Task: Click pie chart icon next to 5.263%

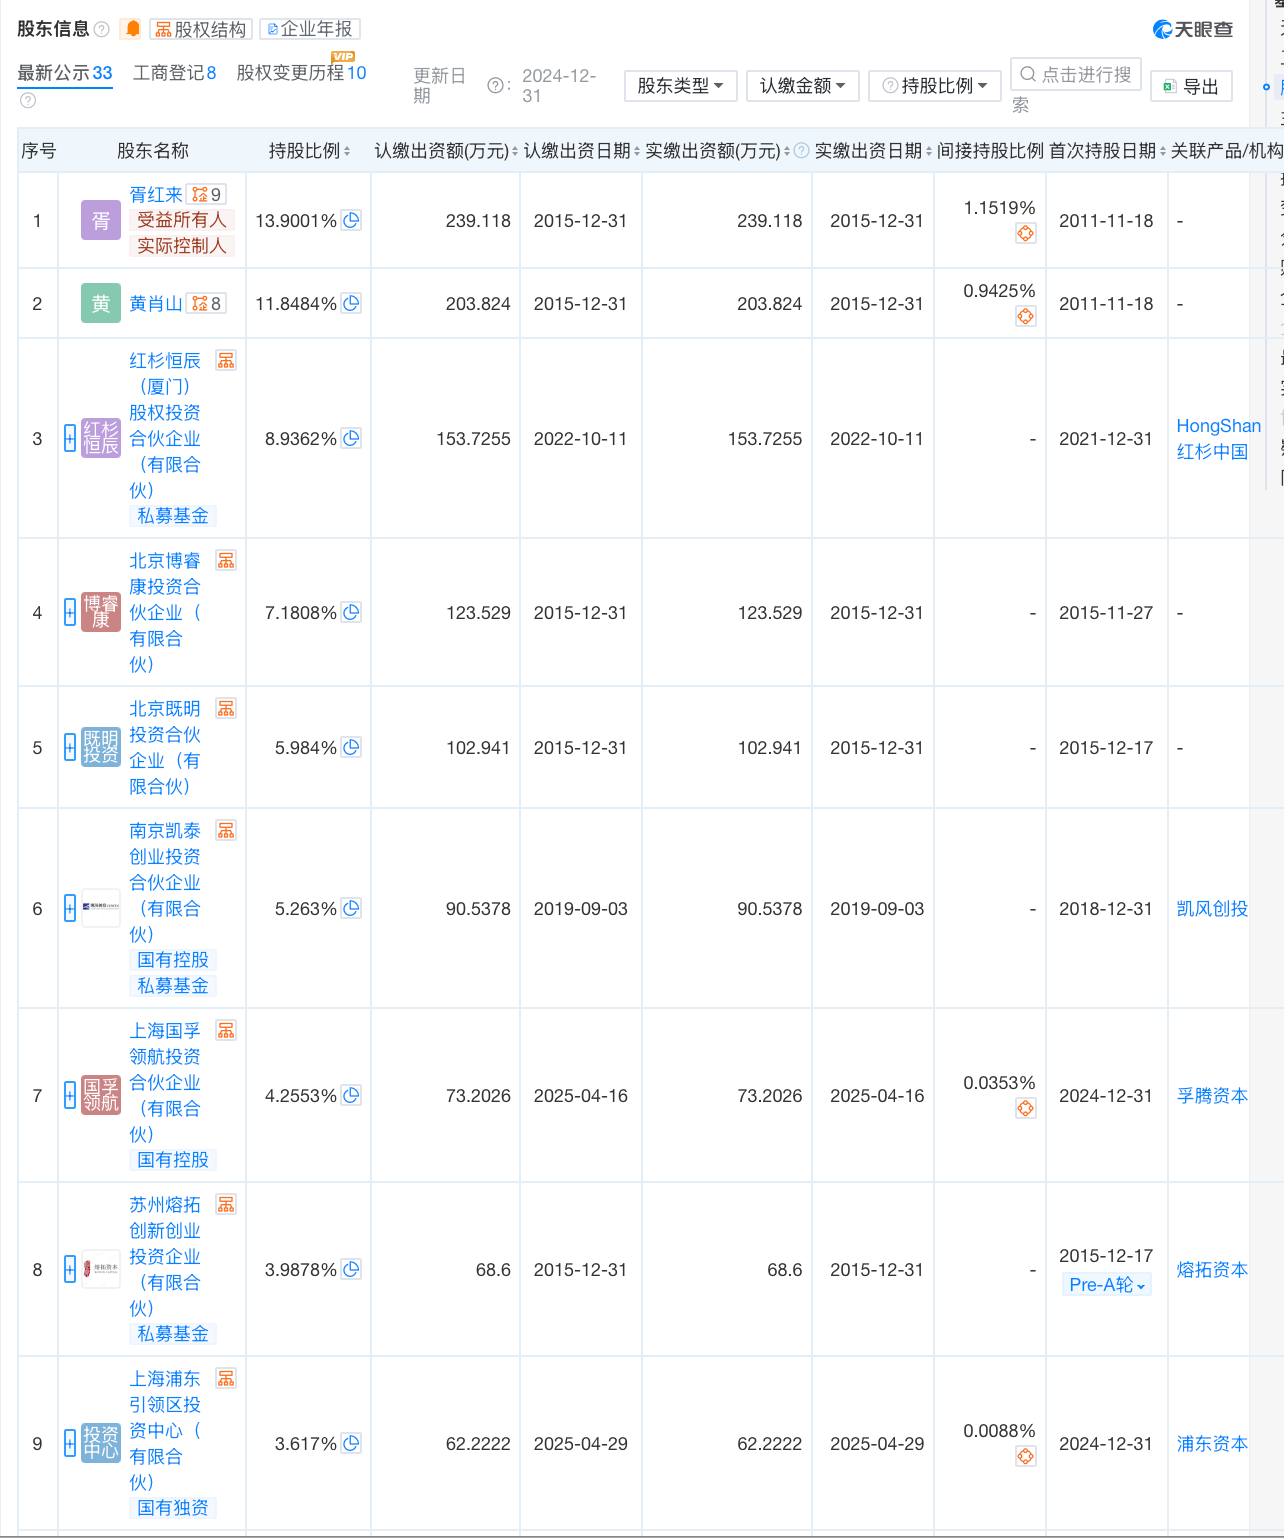Action: [351, 908]
